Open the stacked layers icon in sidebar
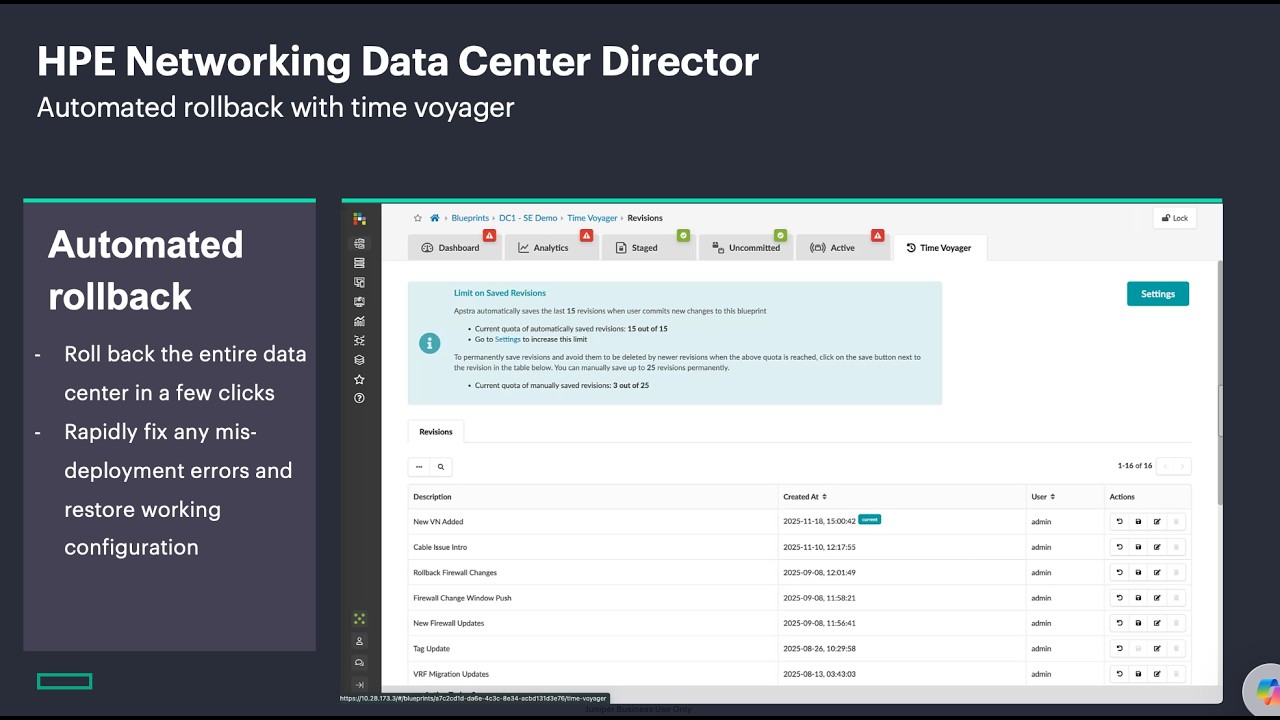 (x=360, y=360)
